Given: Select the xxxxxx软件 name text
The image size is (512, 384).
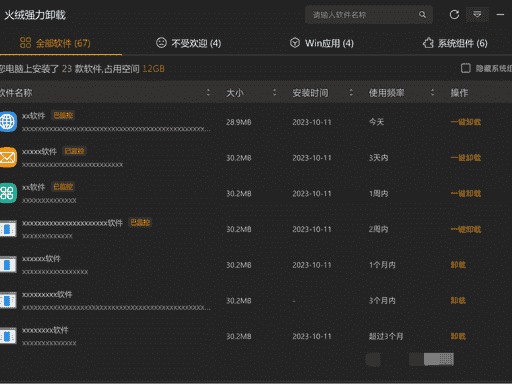Looking at the screenshot, I should (x=41, y=259).
